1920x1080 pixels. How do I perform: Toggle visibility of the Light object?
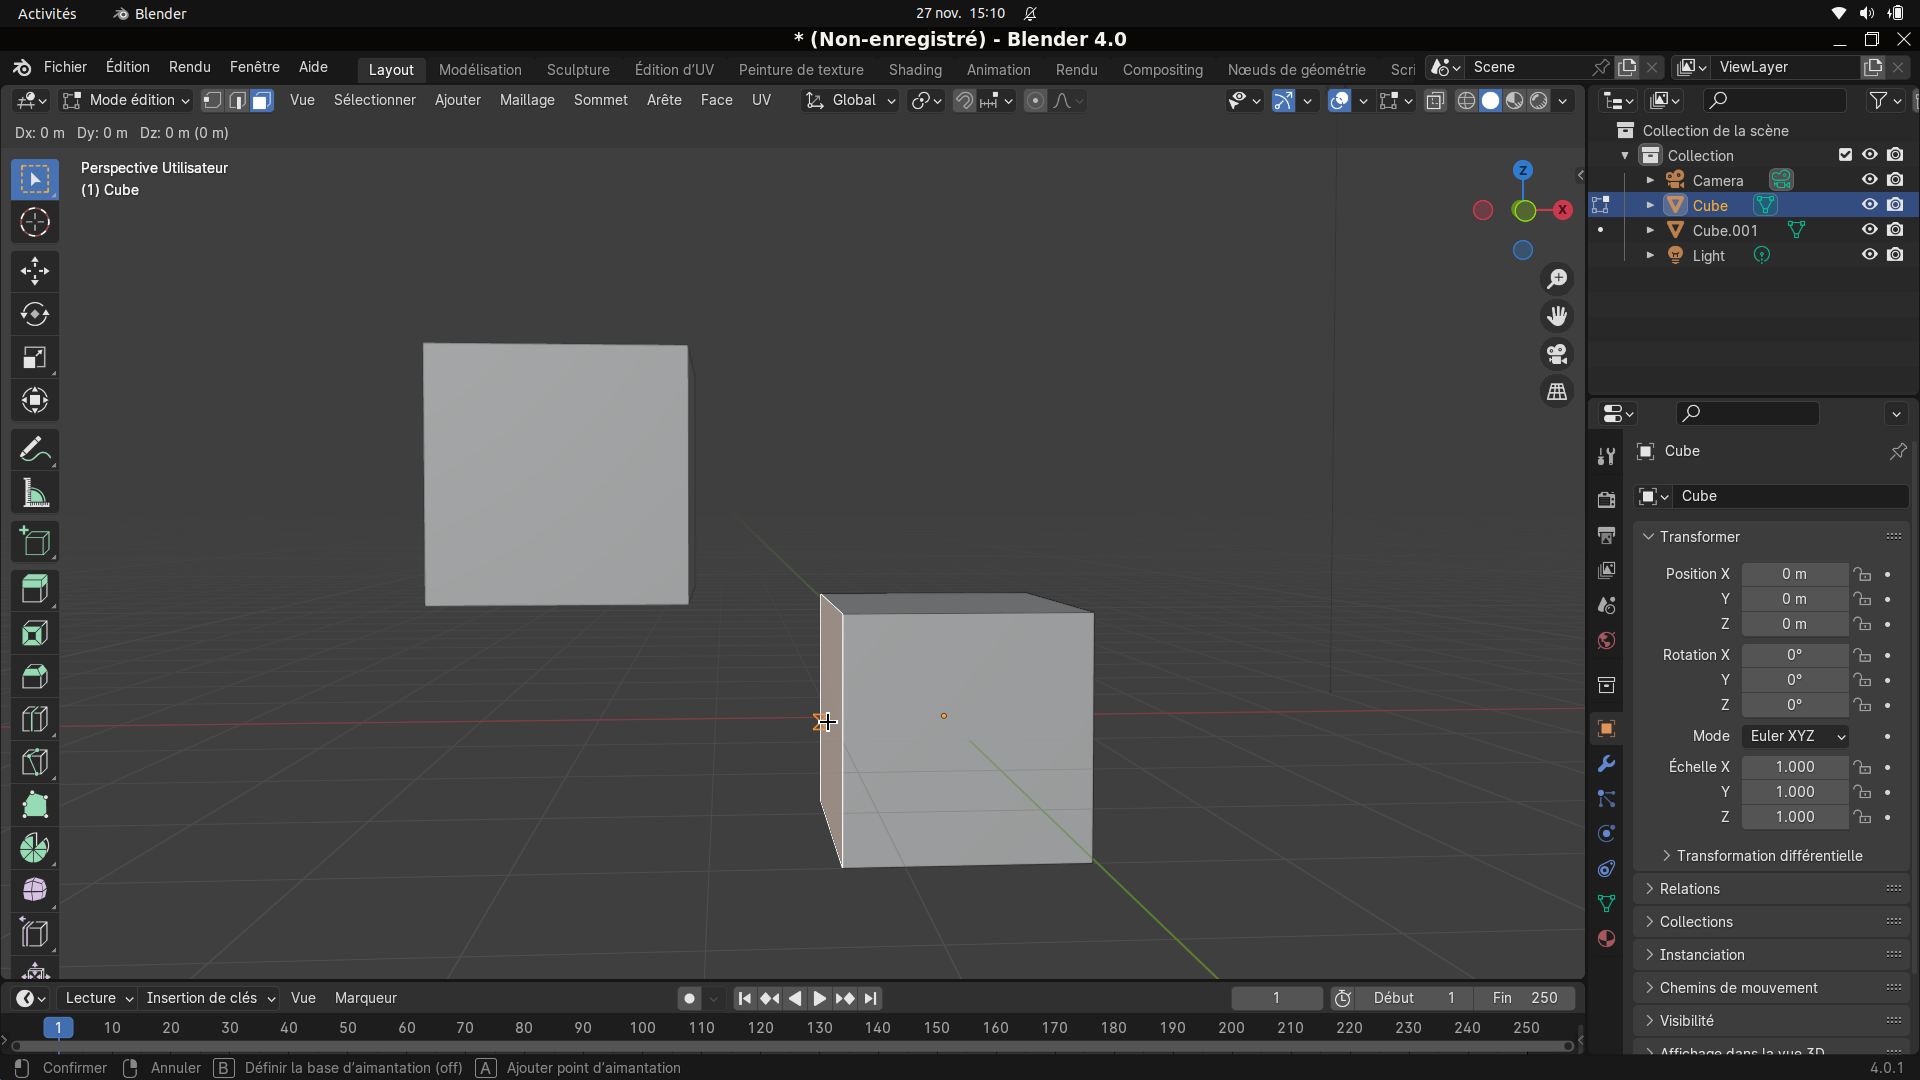coord(1869,255)
